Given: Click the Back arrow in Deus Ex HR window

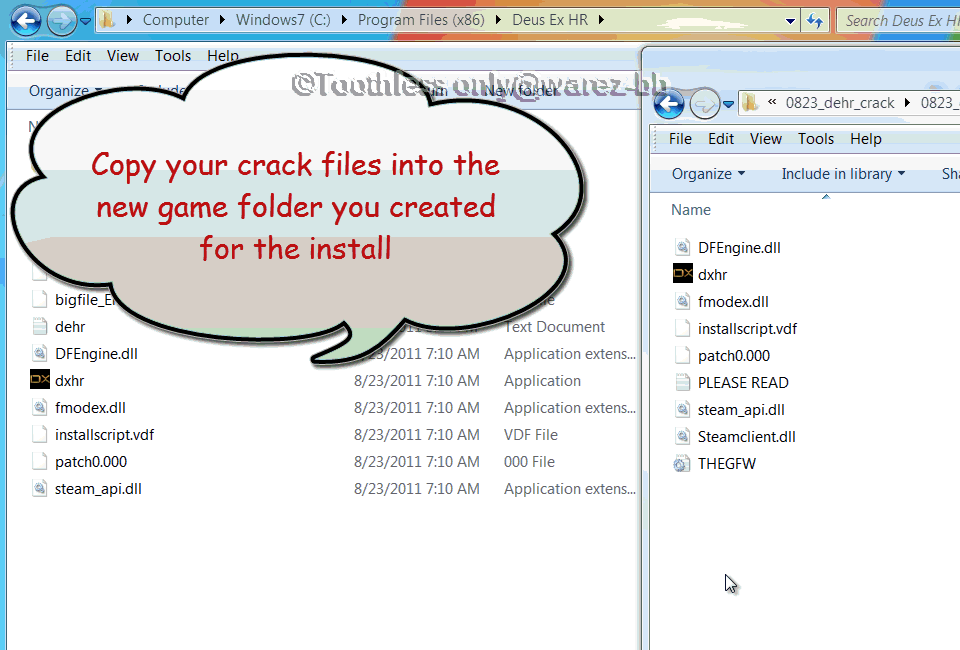Looking at the screenshot, I should coord(26,21).
